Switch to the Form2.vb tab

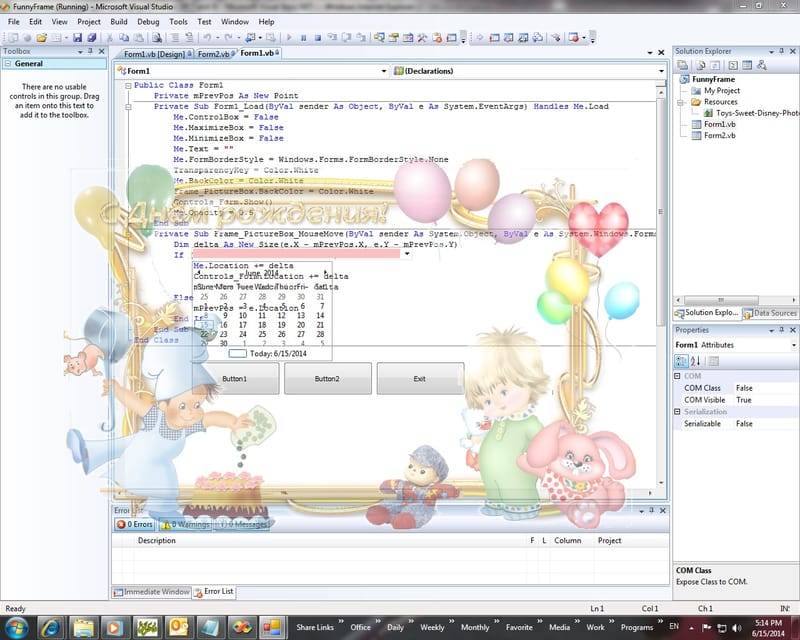pos(214,54)
